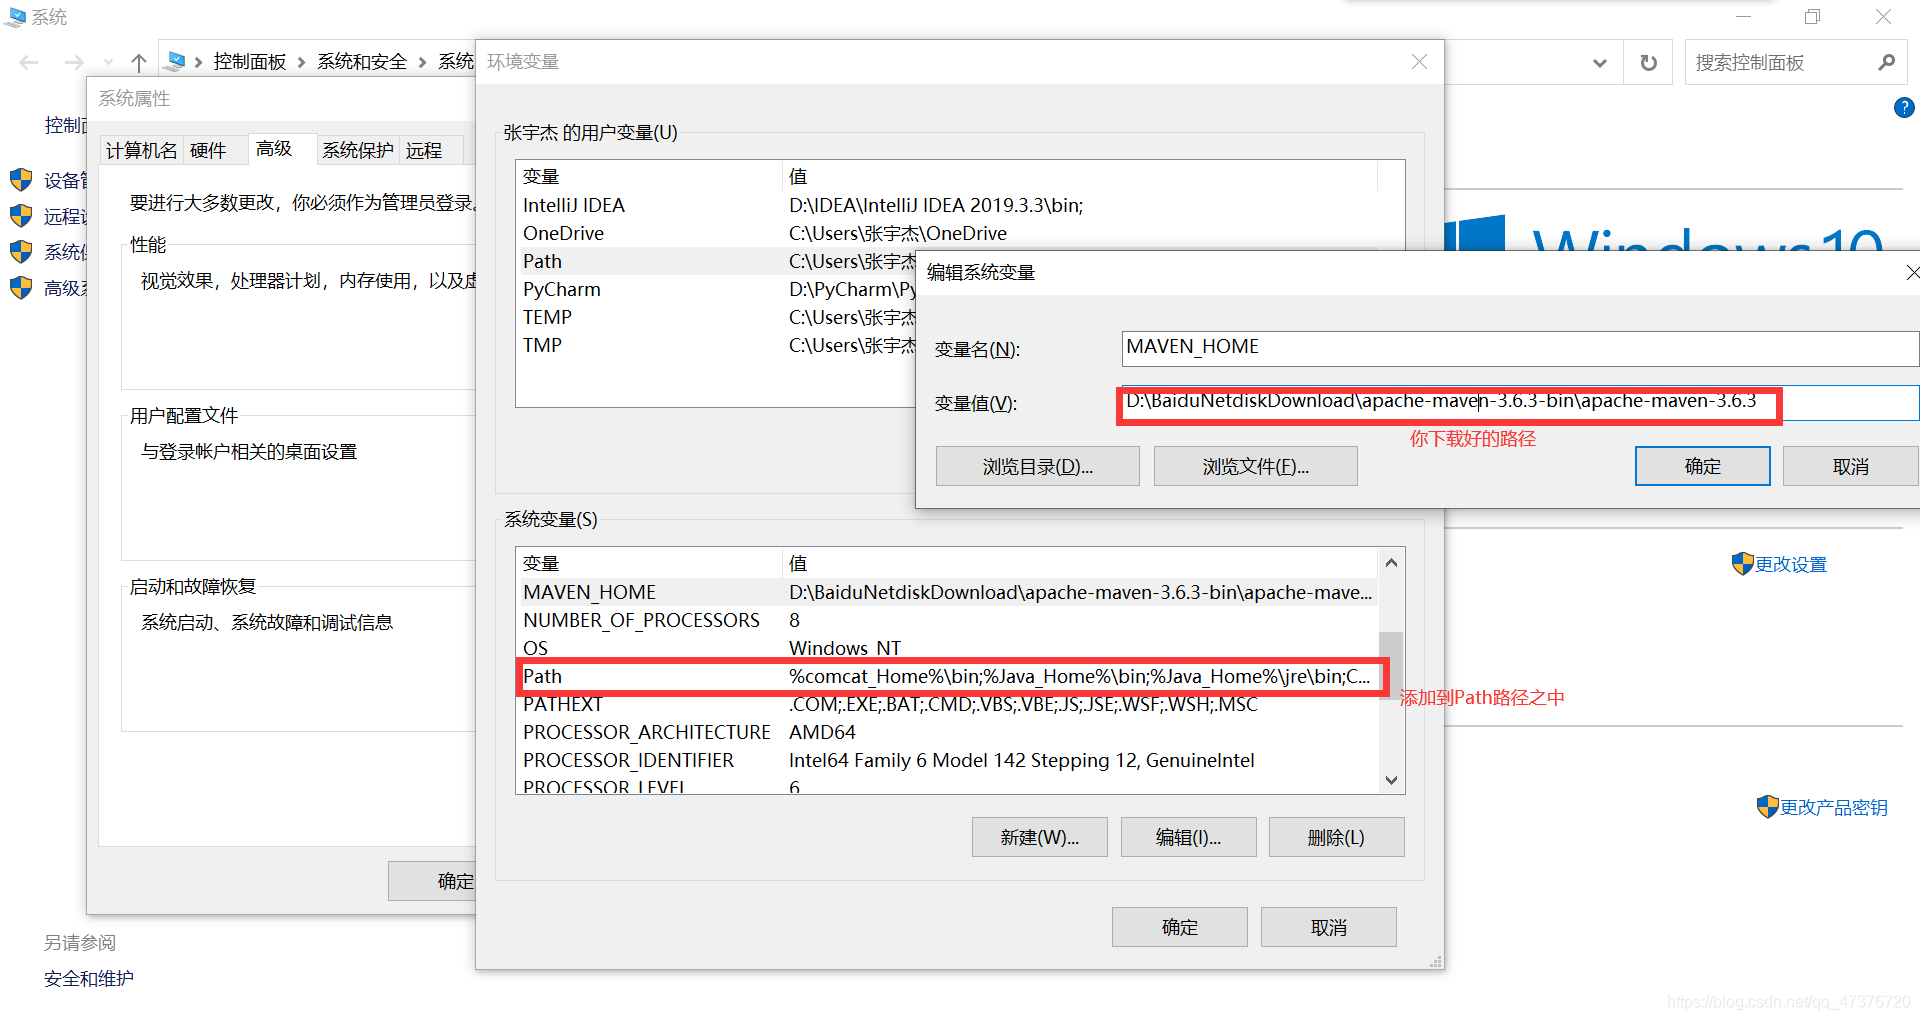Image resolution: width=1920 pixels, height=1020 pixels.
Task: Select the TEMP user variable row
Action: click(x=718, y=317)
